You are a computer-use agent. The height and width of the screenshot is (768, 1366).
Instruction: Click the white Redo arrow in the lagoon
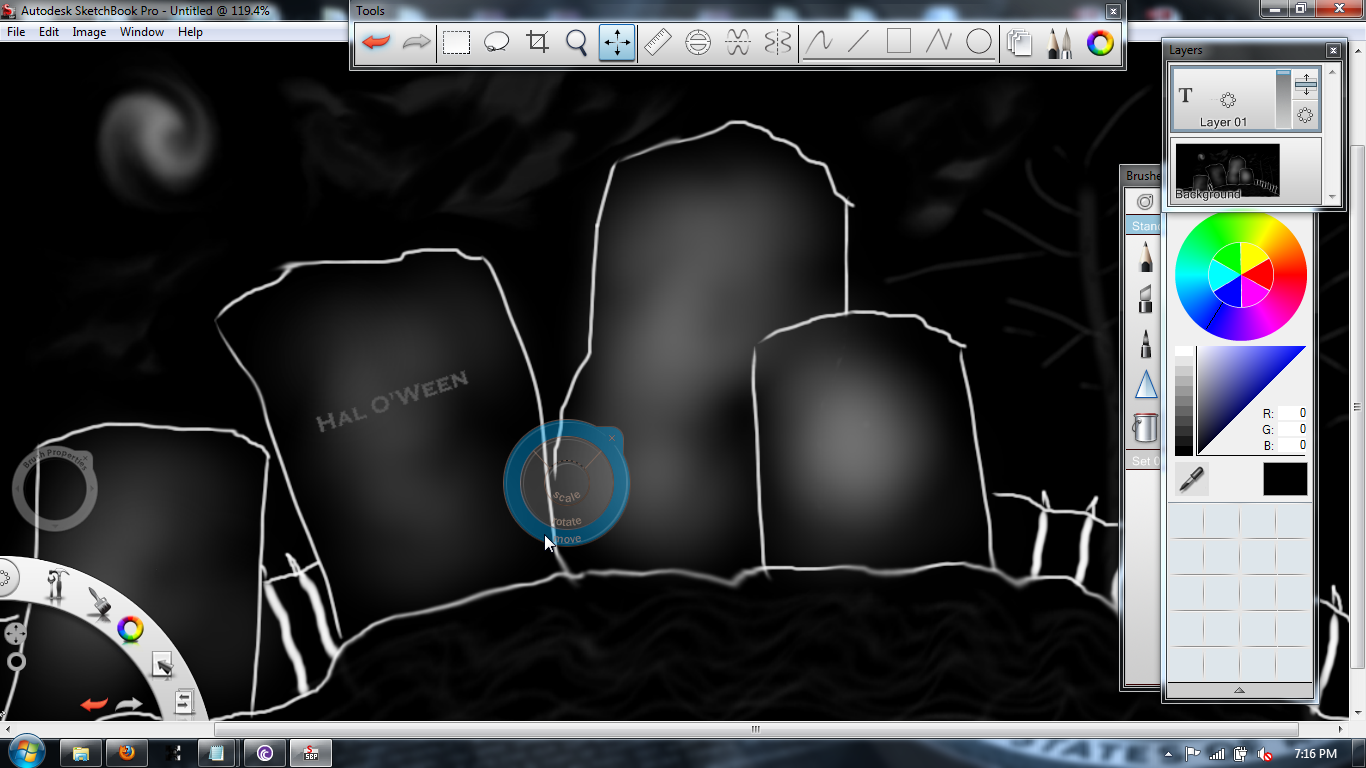(x=130, y=704)
